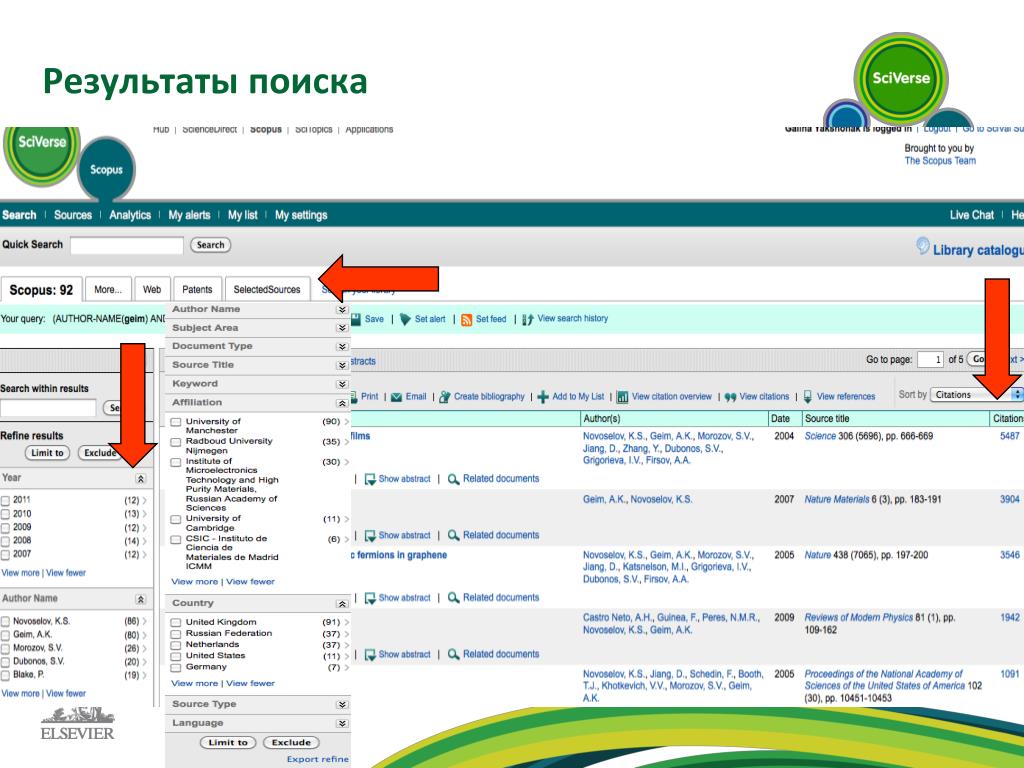Click the Go to page number field
1024x768 pixels.
click(x=930, y=360)
